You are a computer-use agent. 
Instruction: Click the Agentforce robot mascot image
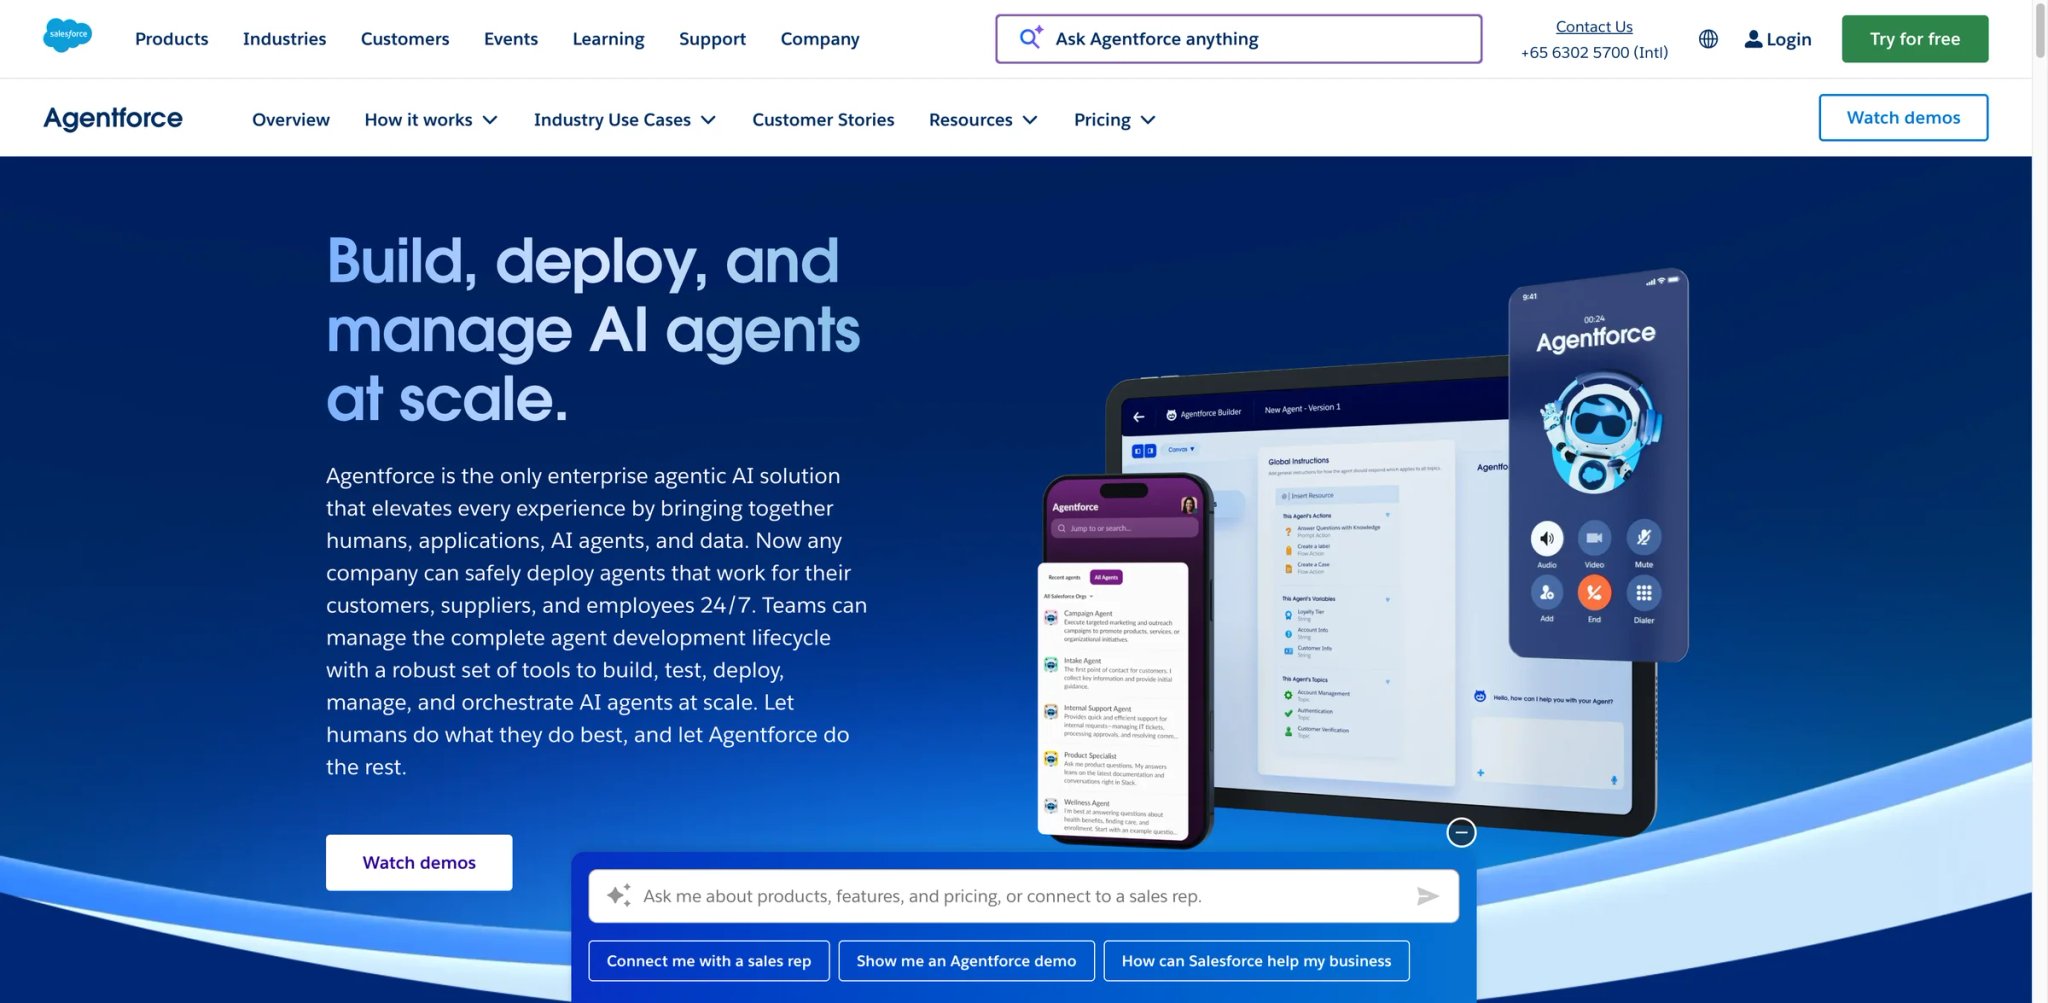1599,433
